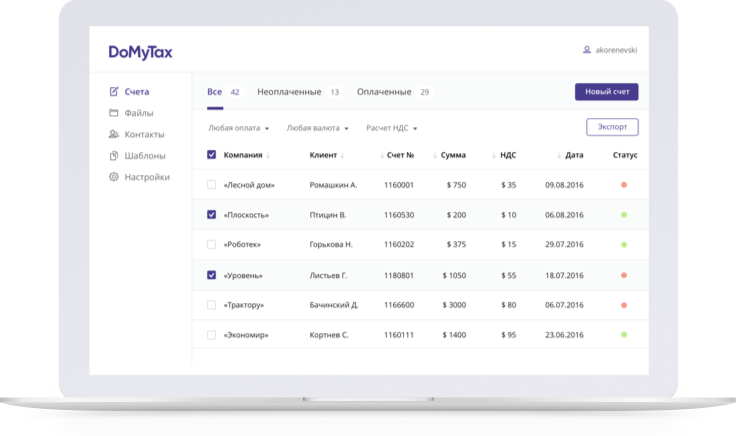Click the Контакты people icon

tap(114, 134)
